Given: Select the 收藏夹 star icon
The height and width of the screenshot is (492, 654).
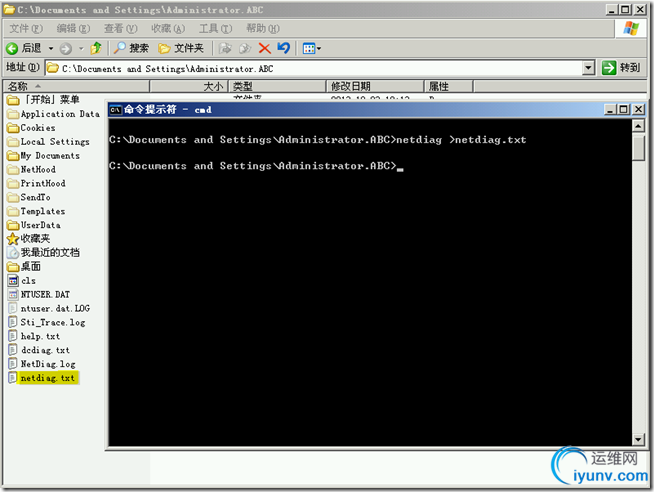Looking at the screenshot, I should coord(13,239).
